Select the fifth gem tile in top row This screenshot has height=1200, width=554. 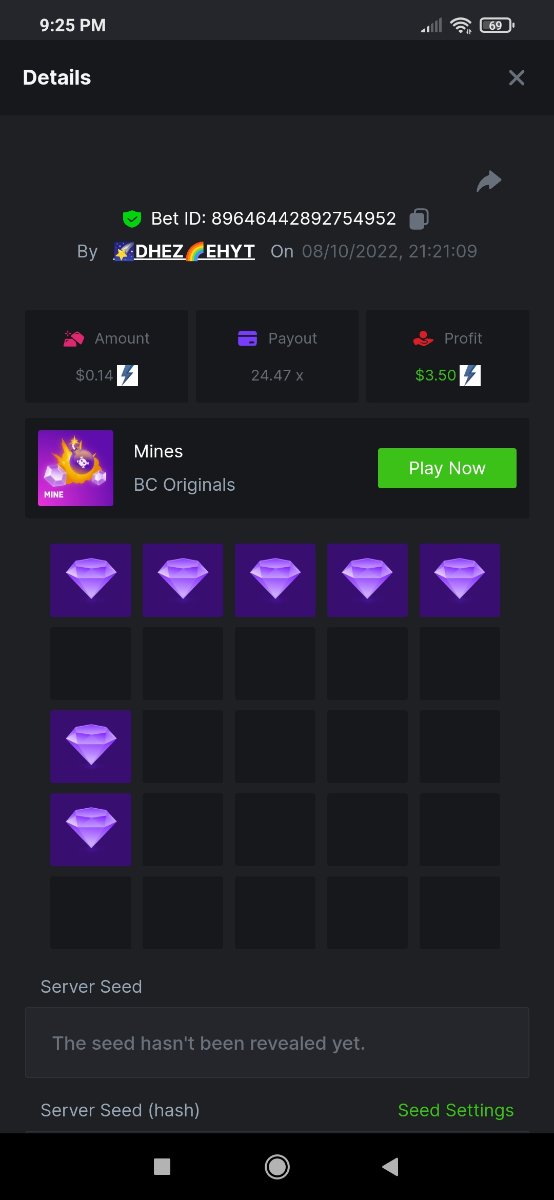coord(460,580)
